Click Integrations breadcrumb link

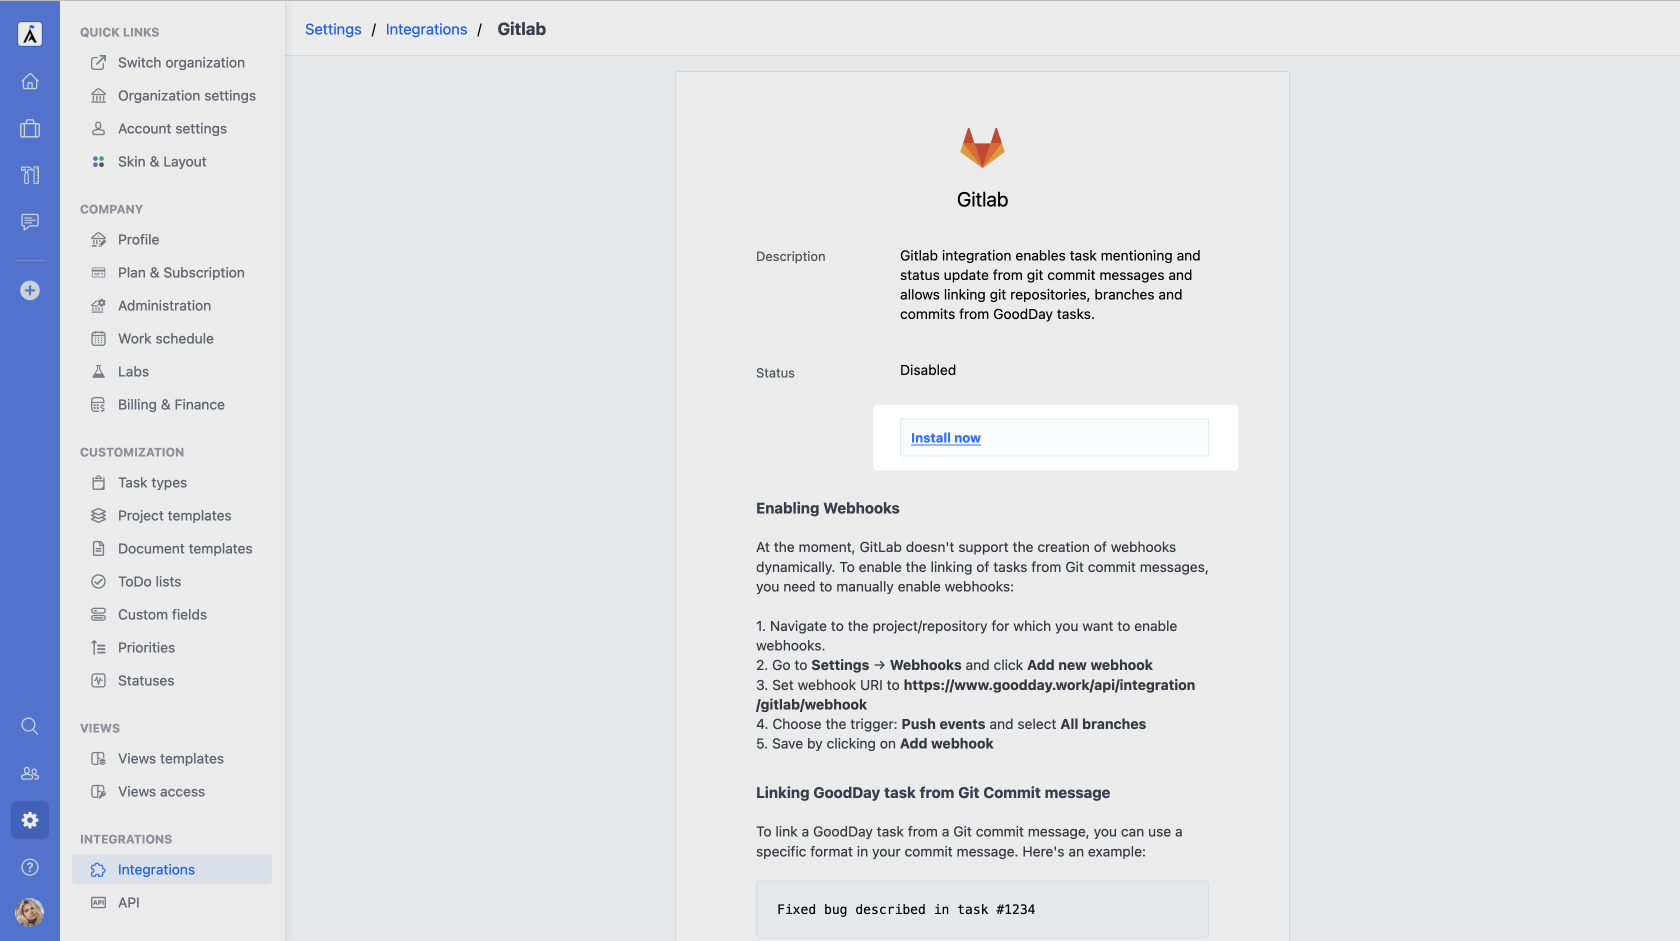point(426,29)
